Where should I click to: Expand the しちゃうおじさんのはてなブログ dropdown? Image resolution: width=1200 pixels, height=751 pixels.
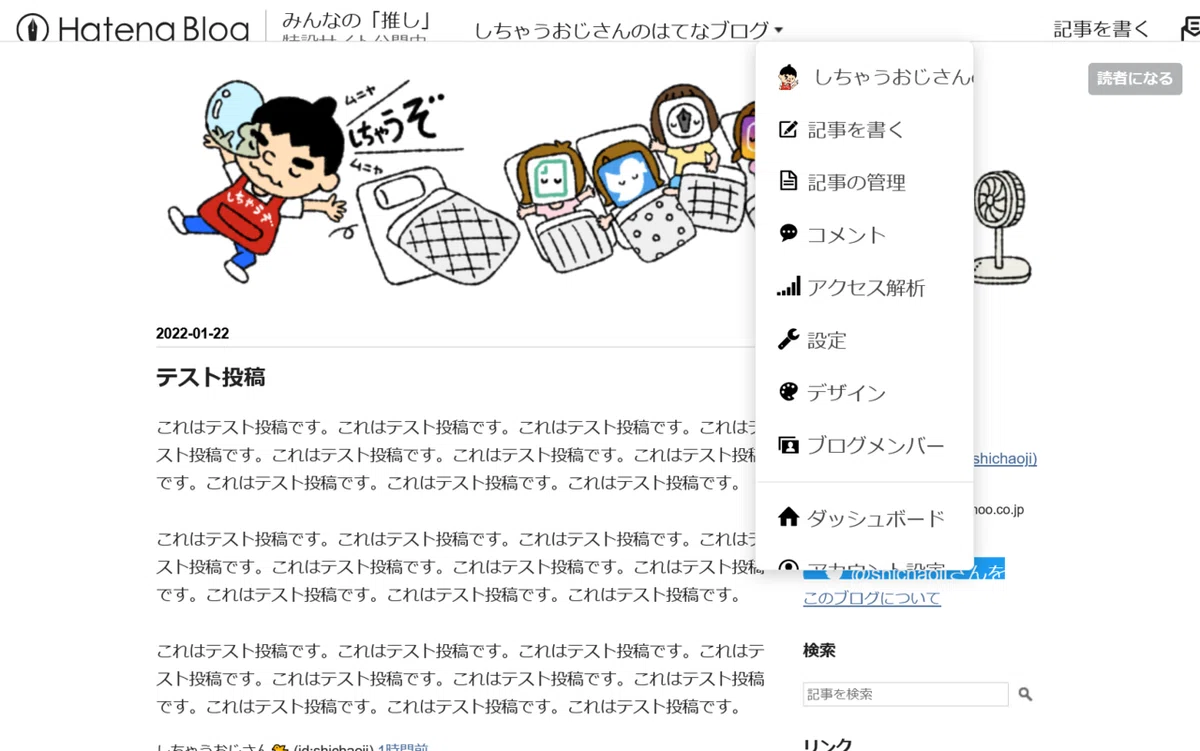[629, 31]
